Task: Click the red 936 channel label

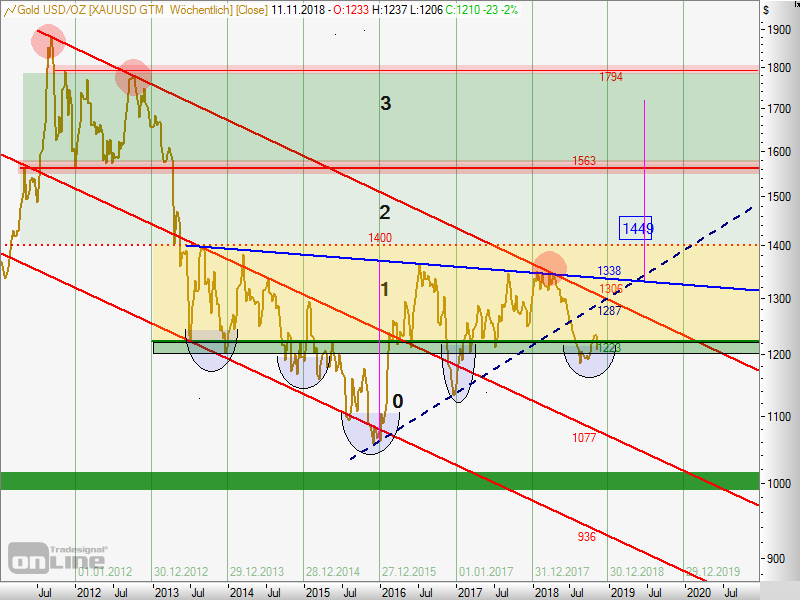Action: point(586,536)
